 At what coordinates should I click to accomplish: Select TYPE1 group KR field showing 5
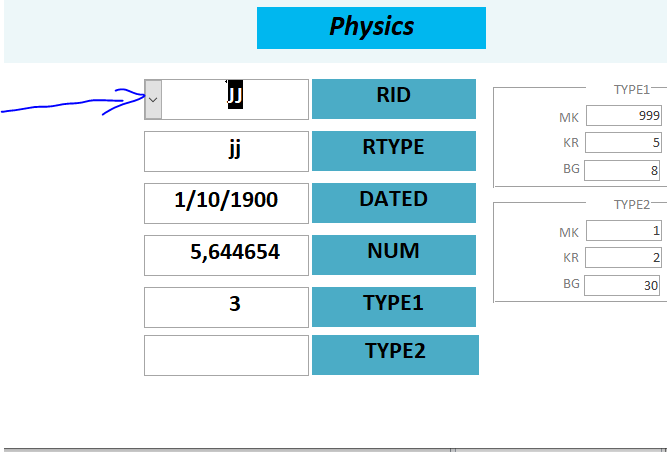(623, 142)
